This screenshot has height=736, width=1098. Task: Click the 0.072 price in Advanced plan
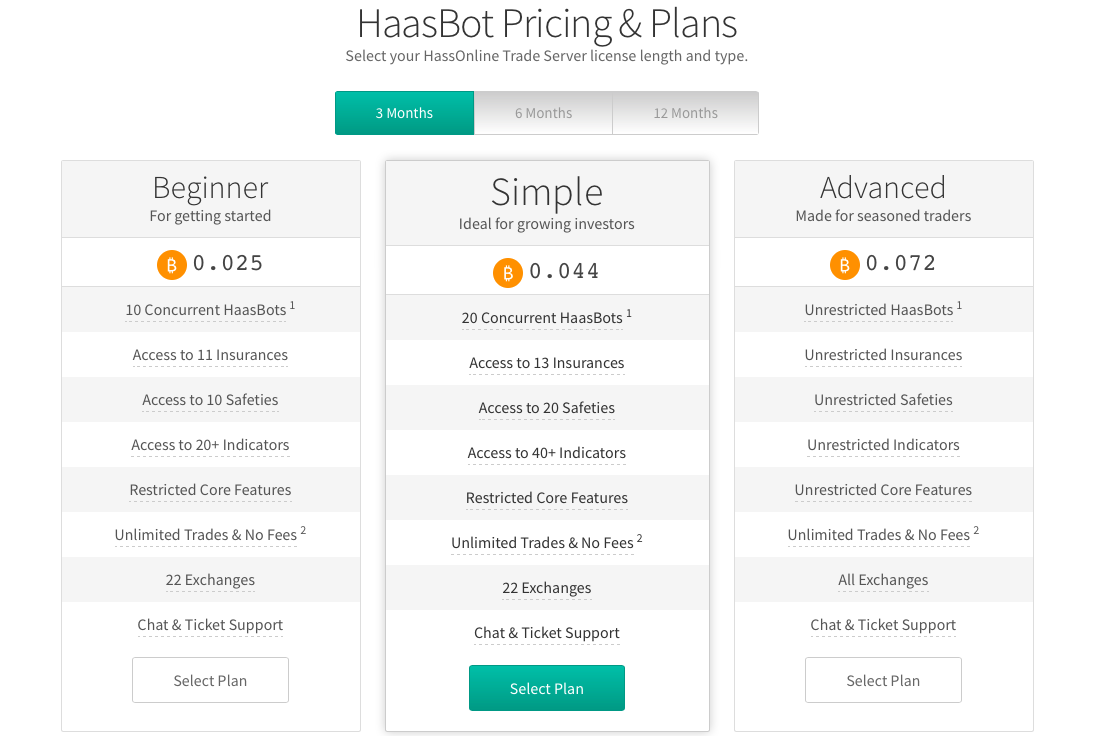coord(901,264)
